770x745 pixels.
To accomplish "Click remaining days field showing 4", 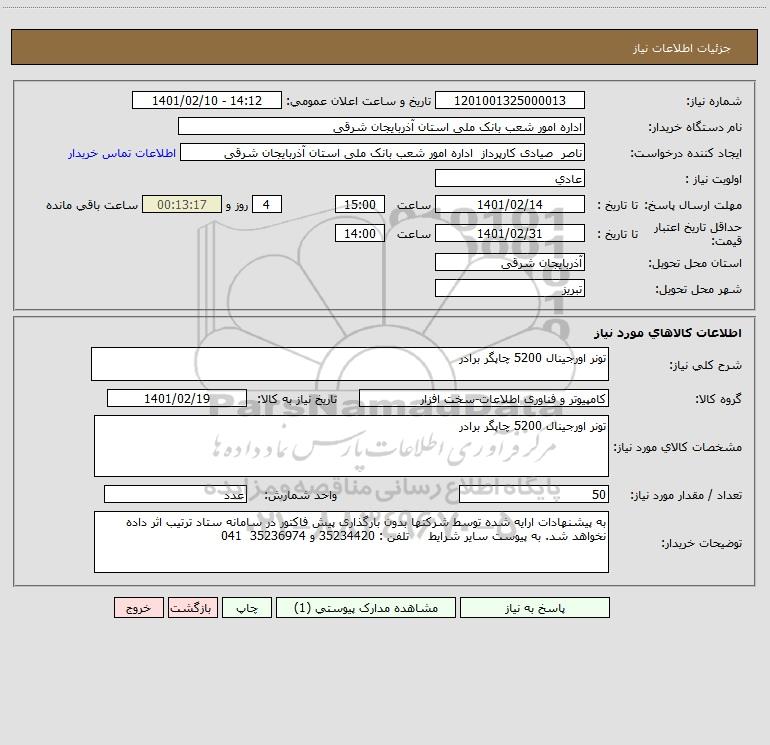I will click(x=267, y=204).
